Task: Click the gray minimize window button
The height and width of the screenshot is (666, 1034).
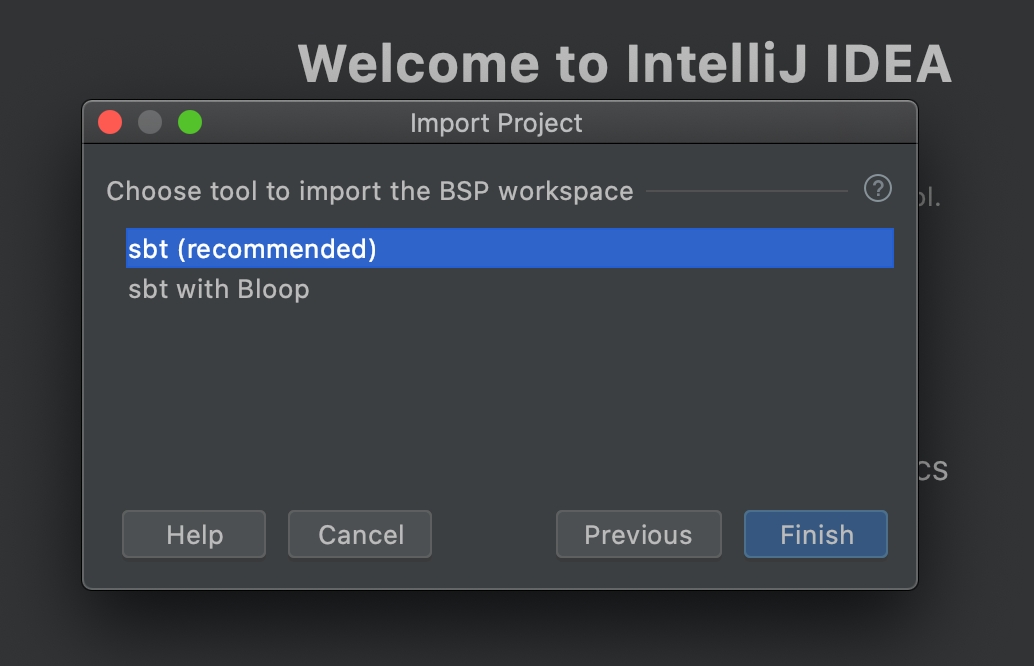Action: point(150,122)
